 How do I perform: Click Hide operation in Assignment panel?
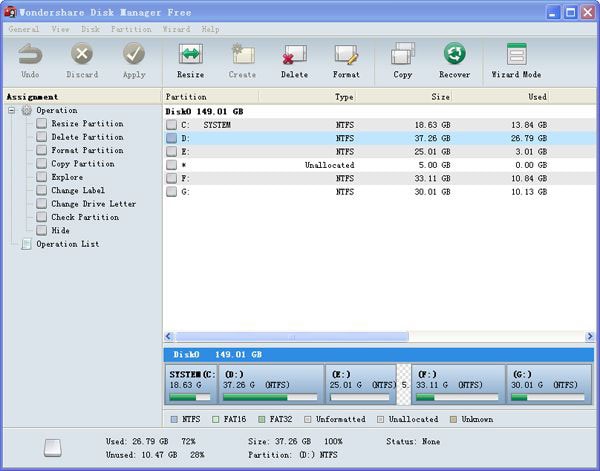(60, 230)
